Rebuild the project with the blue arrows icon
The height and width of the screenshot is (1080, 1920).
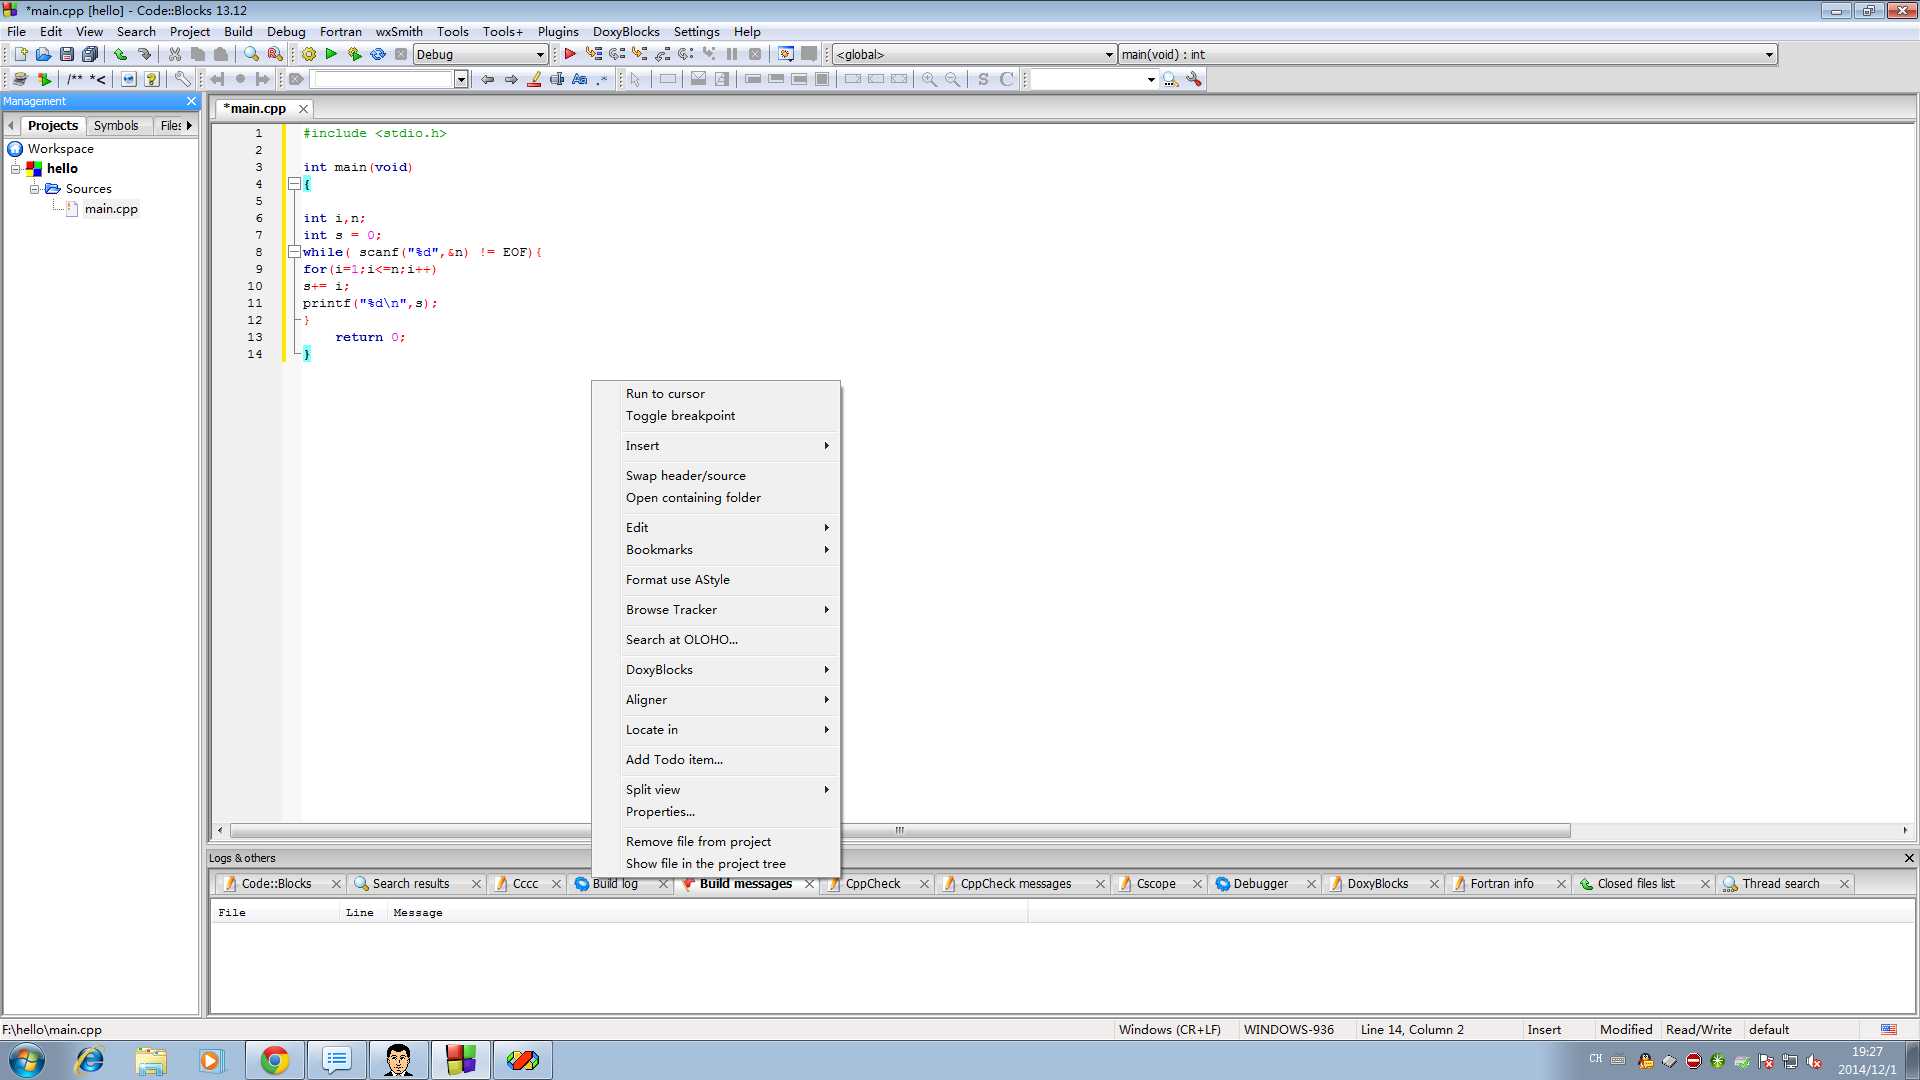pyautogui.click(x=378, y=54)
